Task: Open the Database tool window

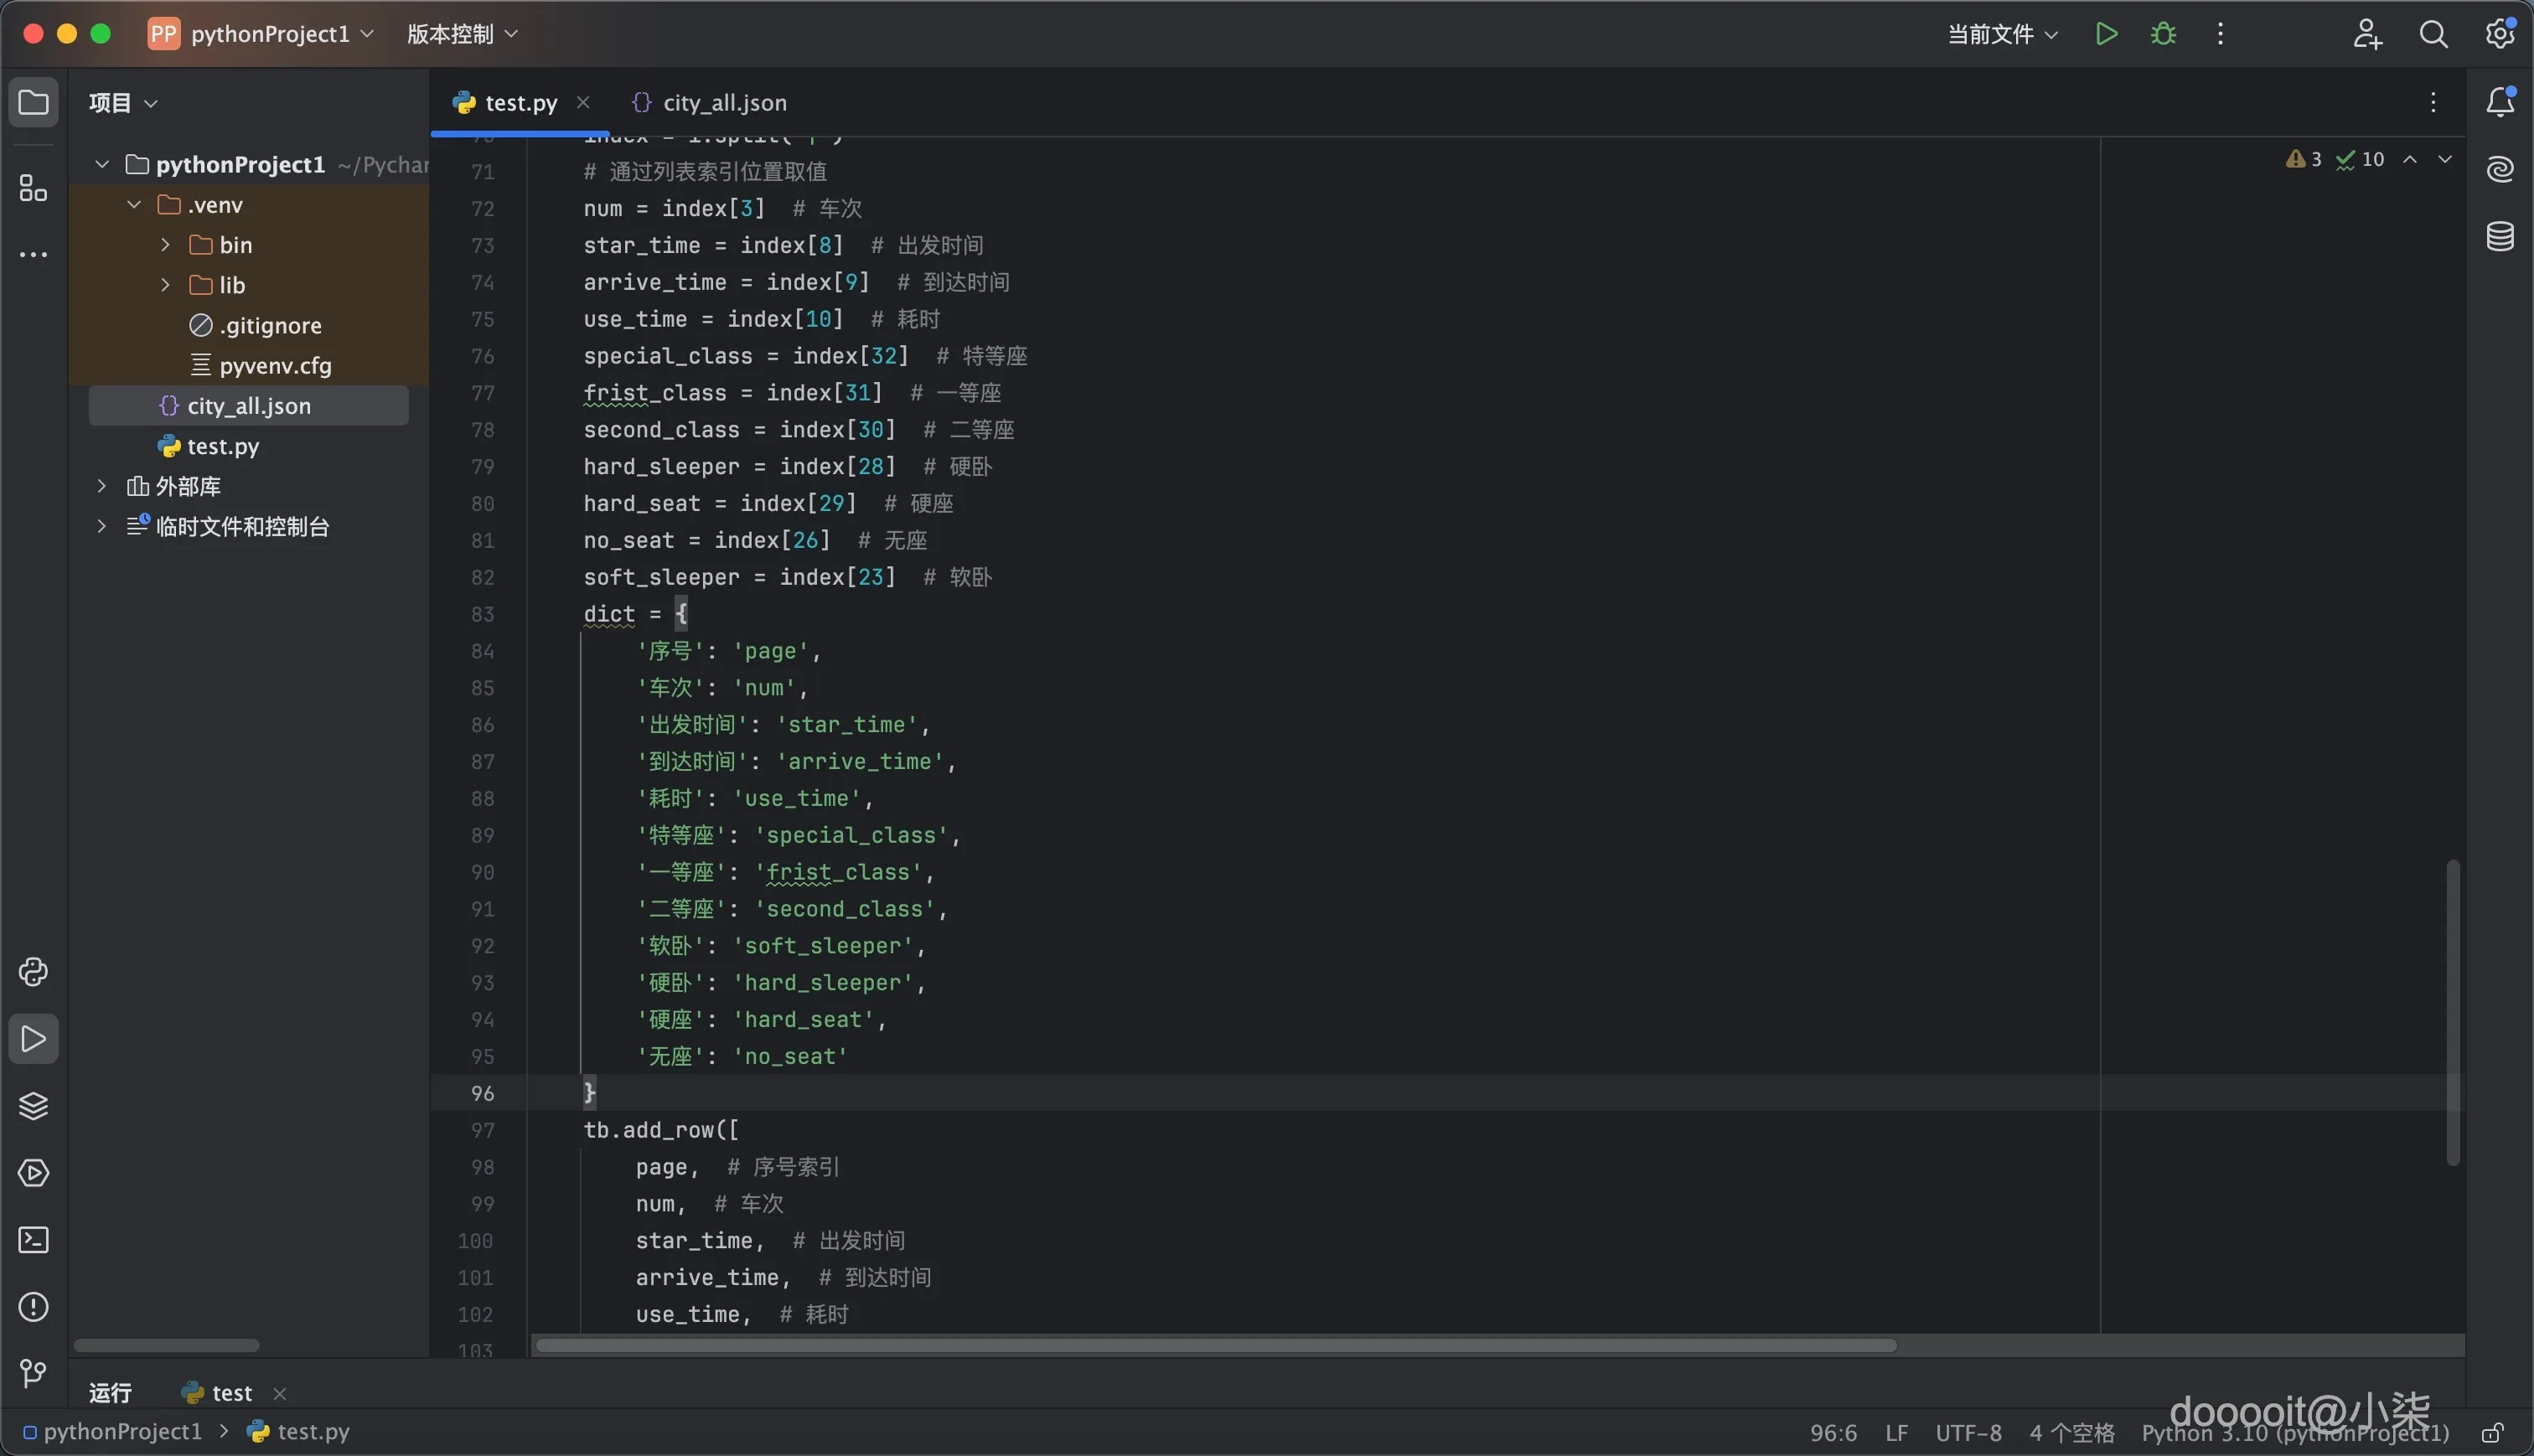Action: (x=2500, y=237)
